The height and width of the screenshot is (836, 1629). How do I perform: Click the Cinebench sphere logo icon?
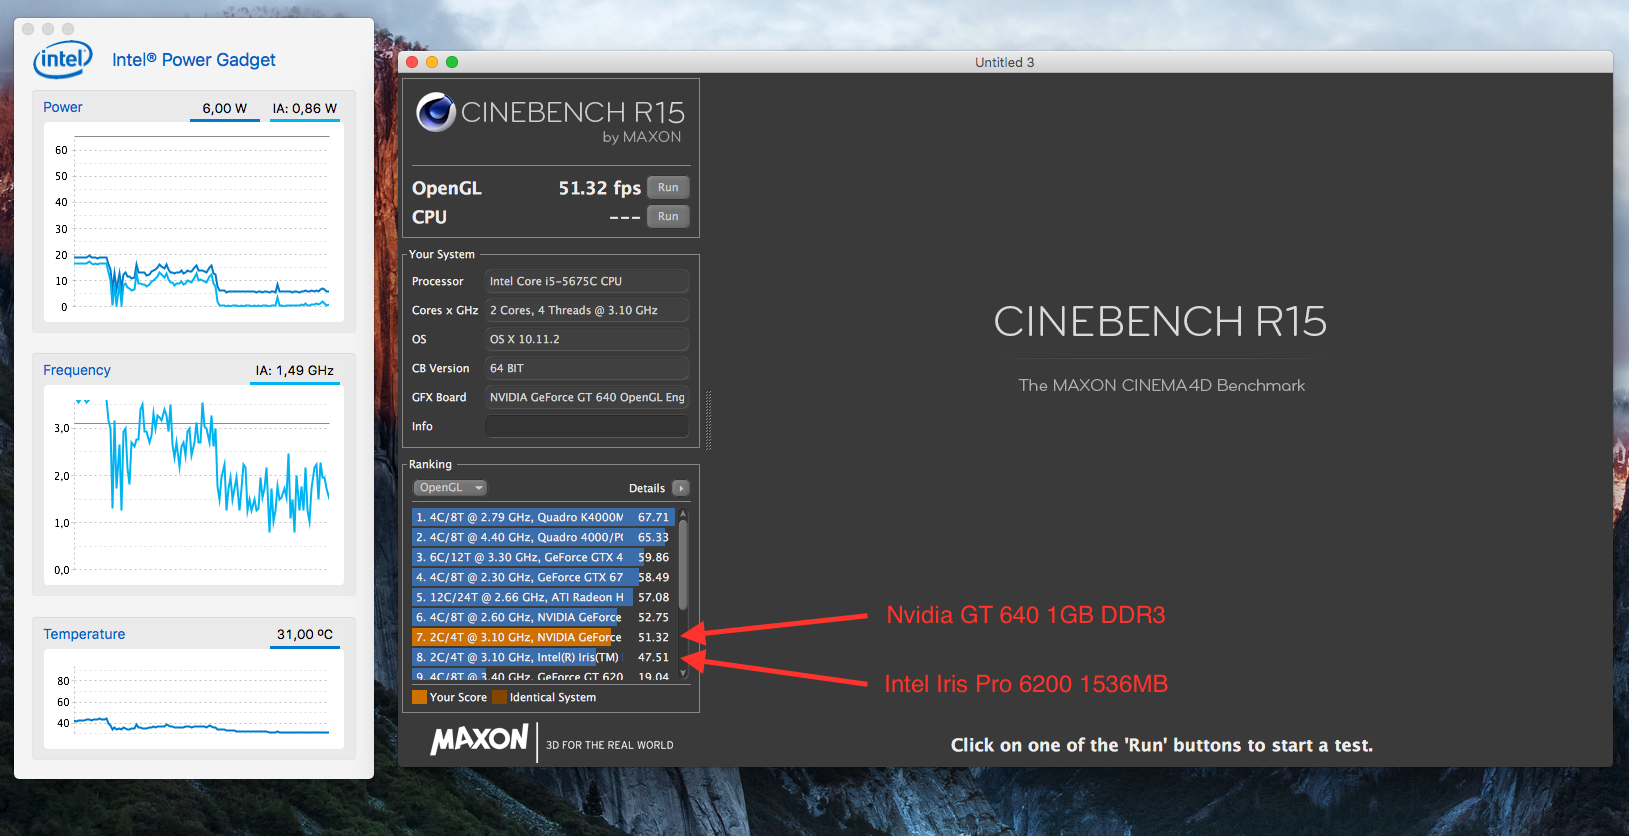pos(436,112)
